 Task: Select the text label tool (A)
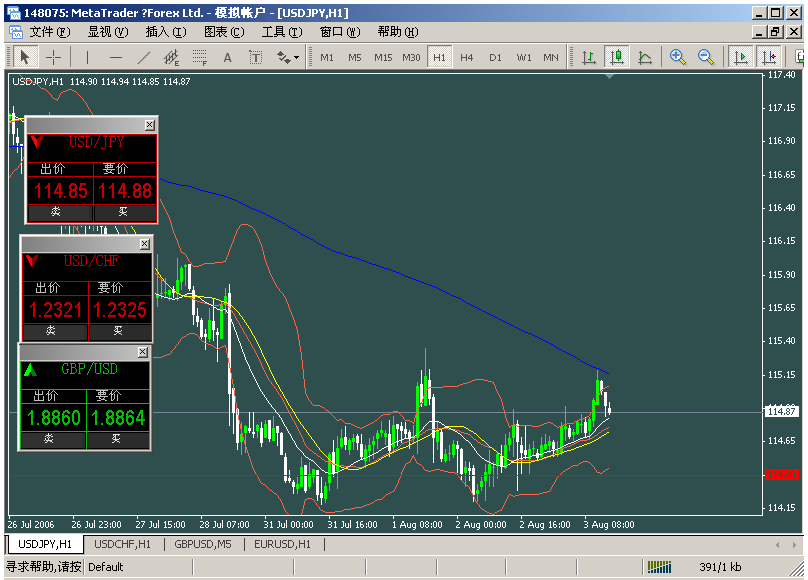click(x=227, y=57)
